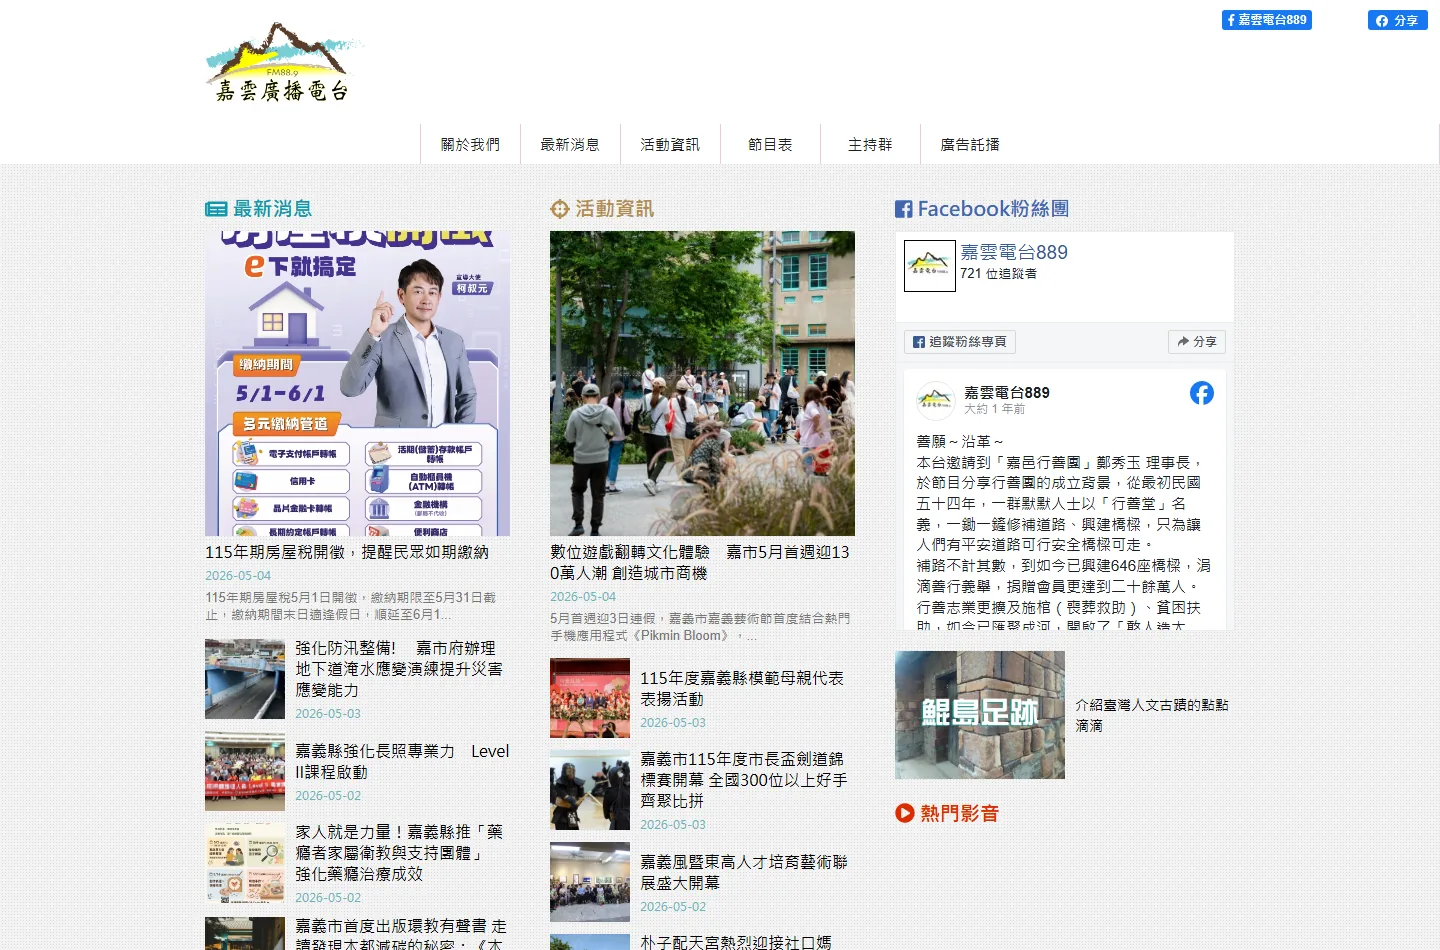This screenshot has height=950, width=1440.
Task: Click the Pikmin Bloom article summary text
Action: click(700, 627)
